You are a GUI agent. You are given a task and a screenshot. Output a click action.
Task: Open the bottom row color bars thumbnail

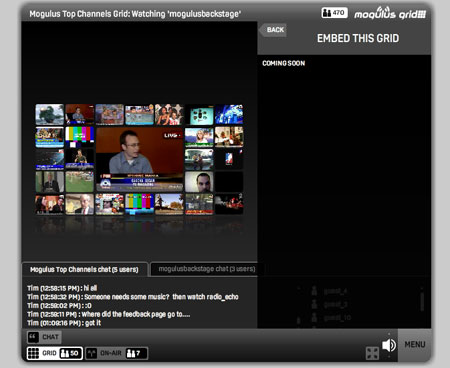point(139,204)
